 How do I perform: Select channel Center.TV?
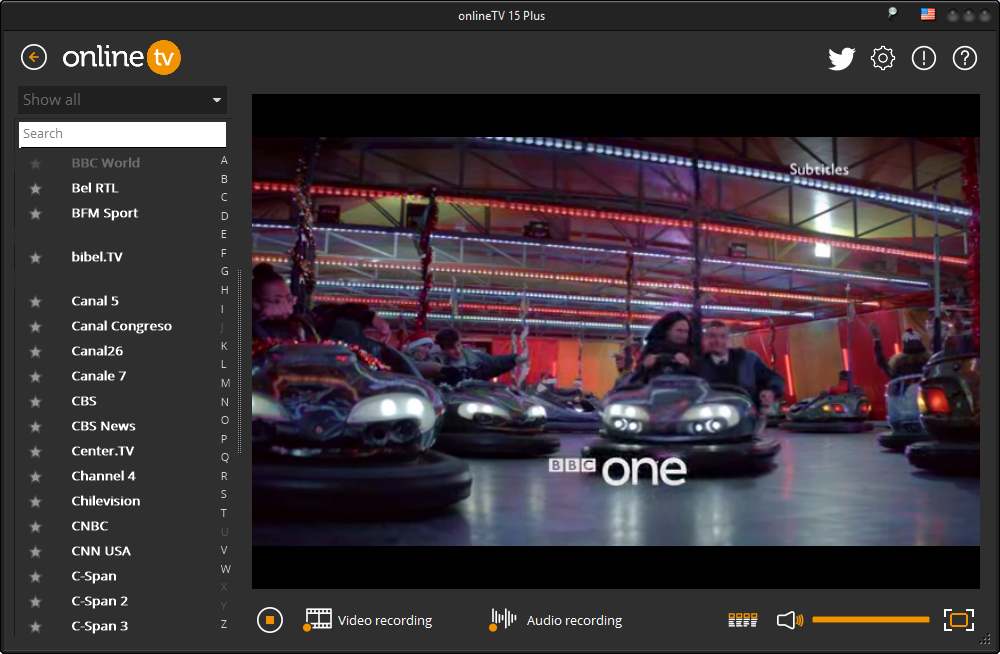pyautogui.click(x=103, y=450)
